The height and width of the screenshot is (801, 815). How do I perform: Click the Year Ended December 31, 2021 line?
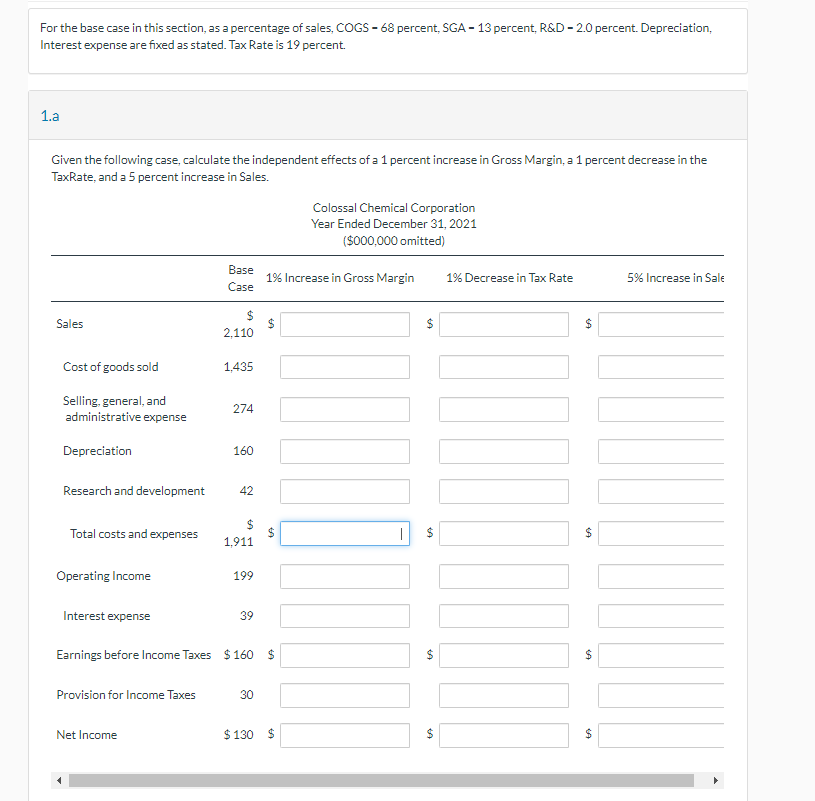394,224
